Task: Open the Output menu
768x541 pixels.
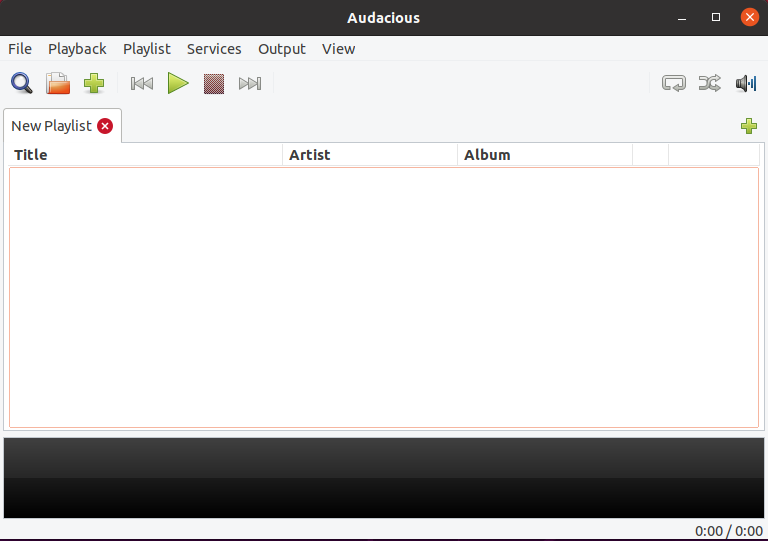Action: [282, 49]
